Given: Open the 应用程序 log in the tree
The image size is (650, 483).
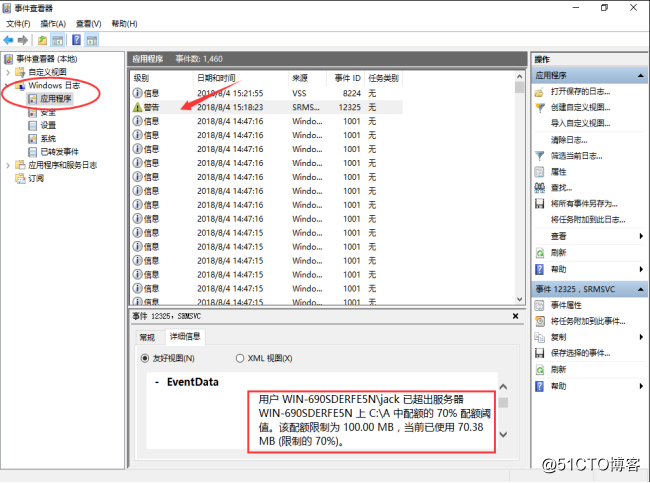Looking at the screenshot, I should coord(56,99).
